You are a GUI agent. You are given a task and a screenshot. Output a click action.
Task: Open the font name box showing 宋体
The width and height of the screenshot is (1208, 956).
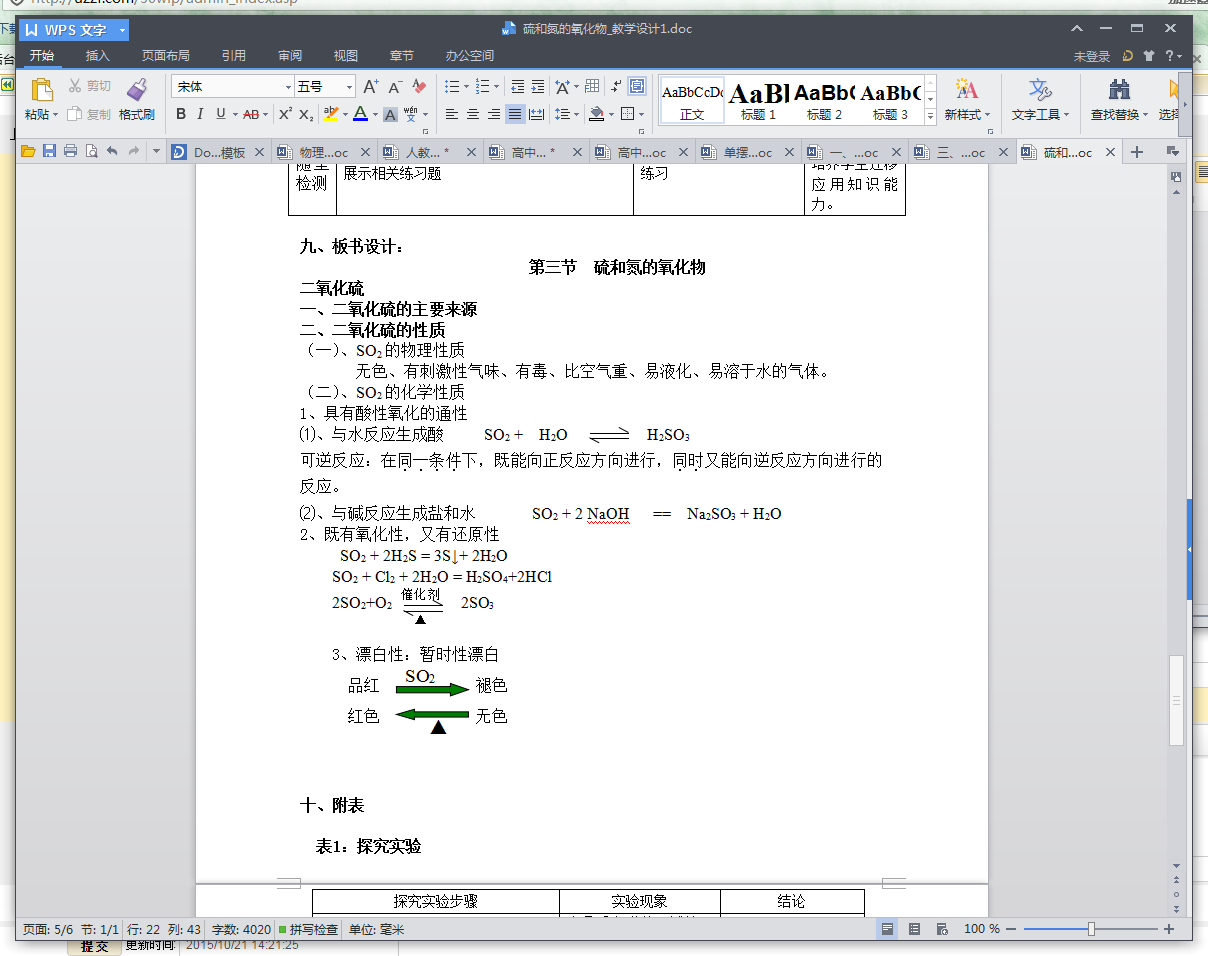232,87
